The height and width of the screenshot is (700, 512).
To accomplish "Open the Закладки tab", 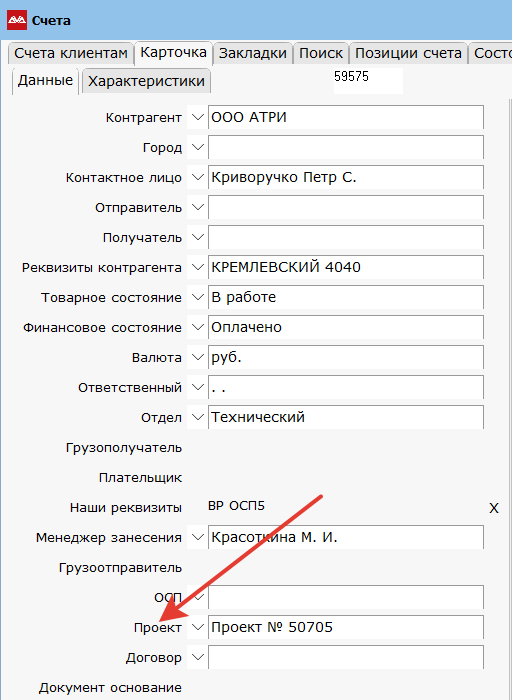I will 253,54.
